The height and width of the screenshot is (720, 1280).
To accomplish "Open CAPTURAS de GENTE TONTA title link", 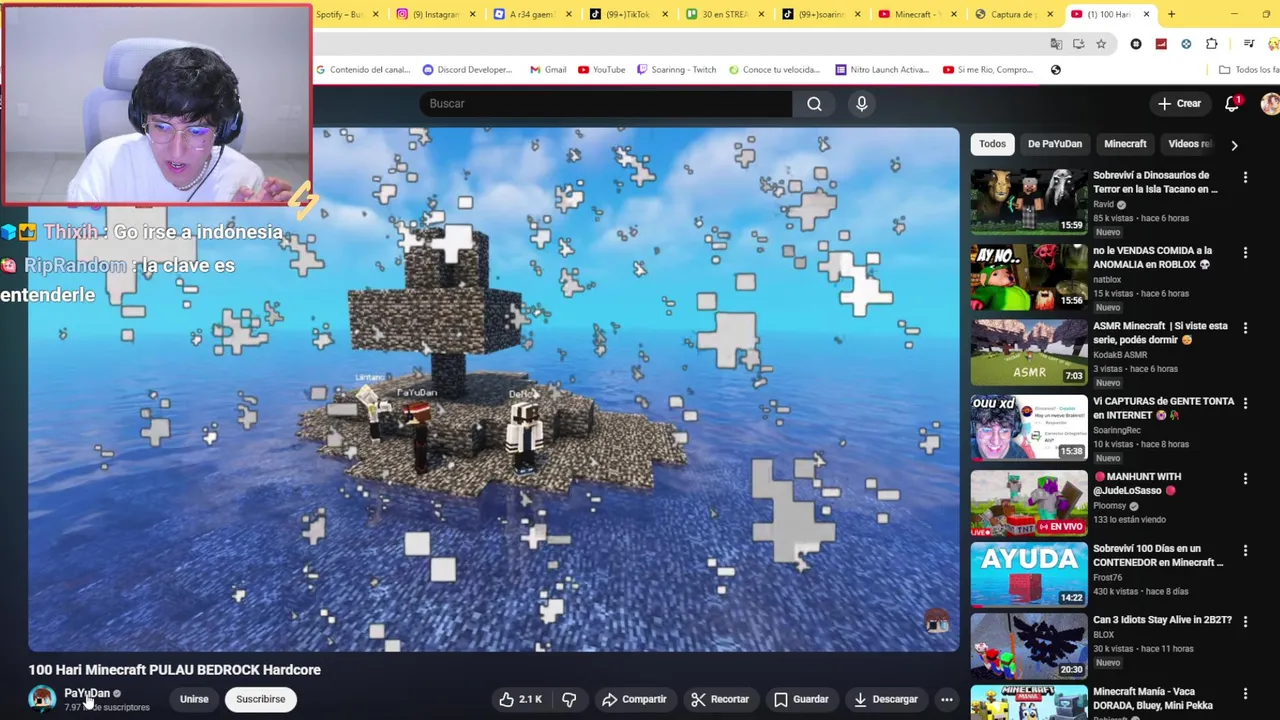I will point(1163,408).
